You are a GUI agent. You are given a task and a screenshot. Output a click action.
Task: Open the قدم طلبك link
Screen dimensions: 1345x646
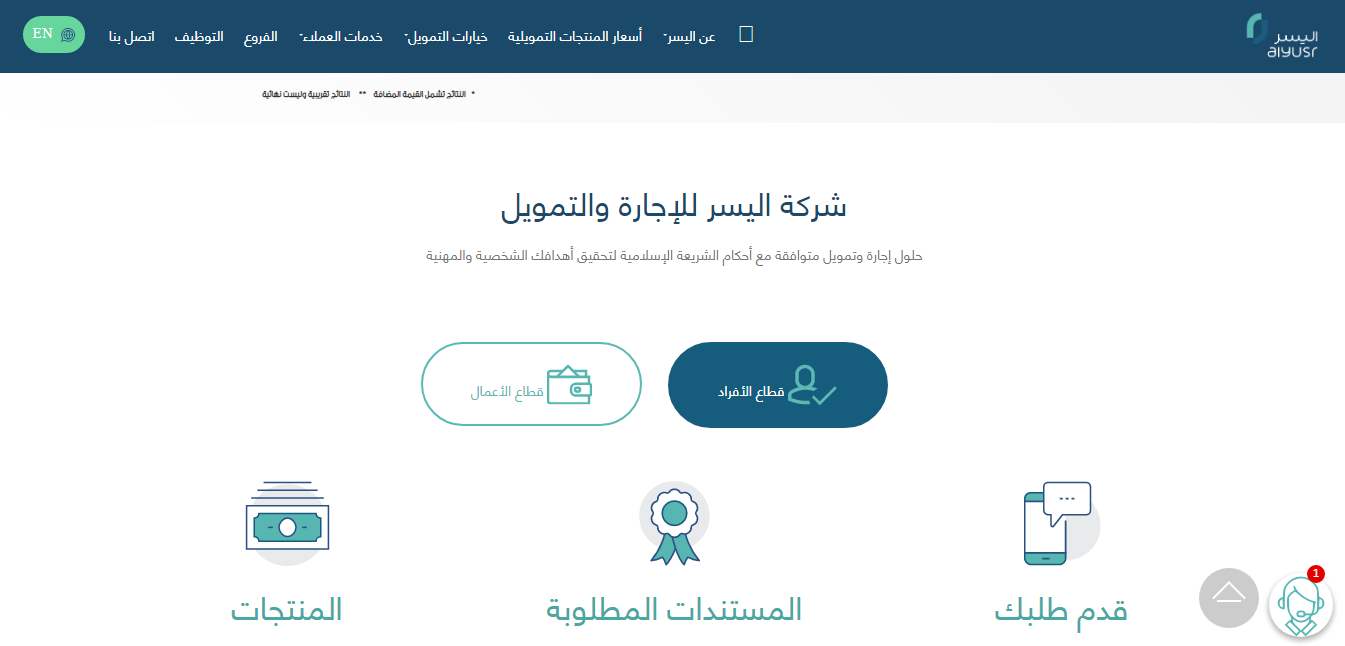1061,609
